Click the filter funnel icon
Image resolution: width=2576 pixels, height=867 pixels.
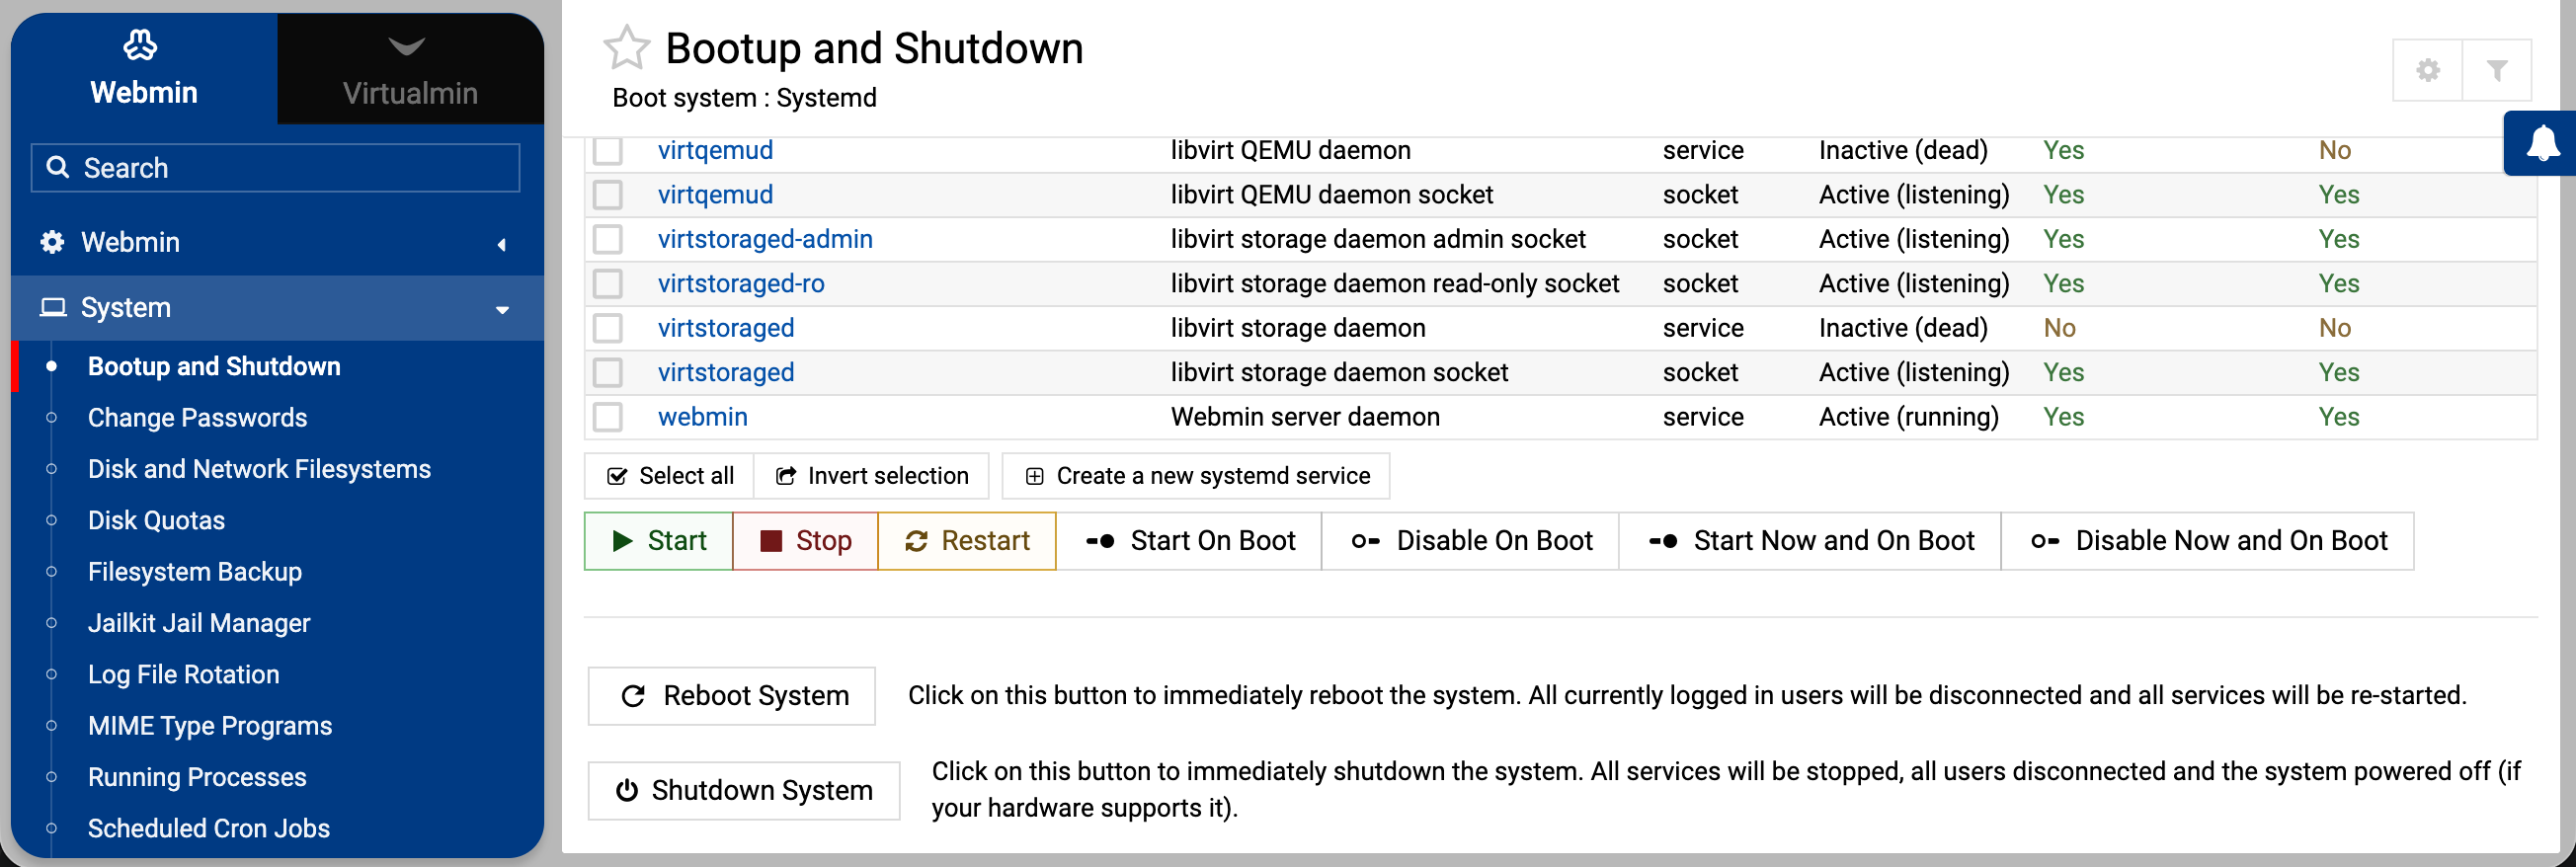coord(2496,70)
